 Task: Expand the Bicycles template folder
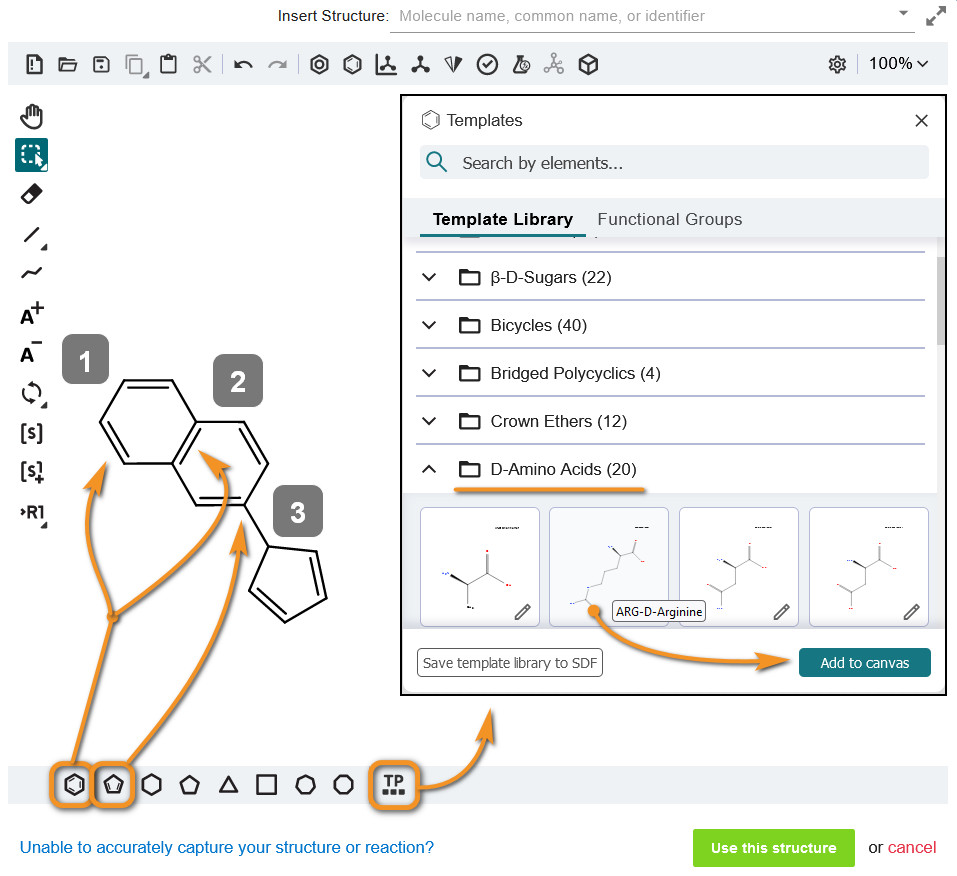430,325
